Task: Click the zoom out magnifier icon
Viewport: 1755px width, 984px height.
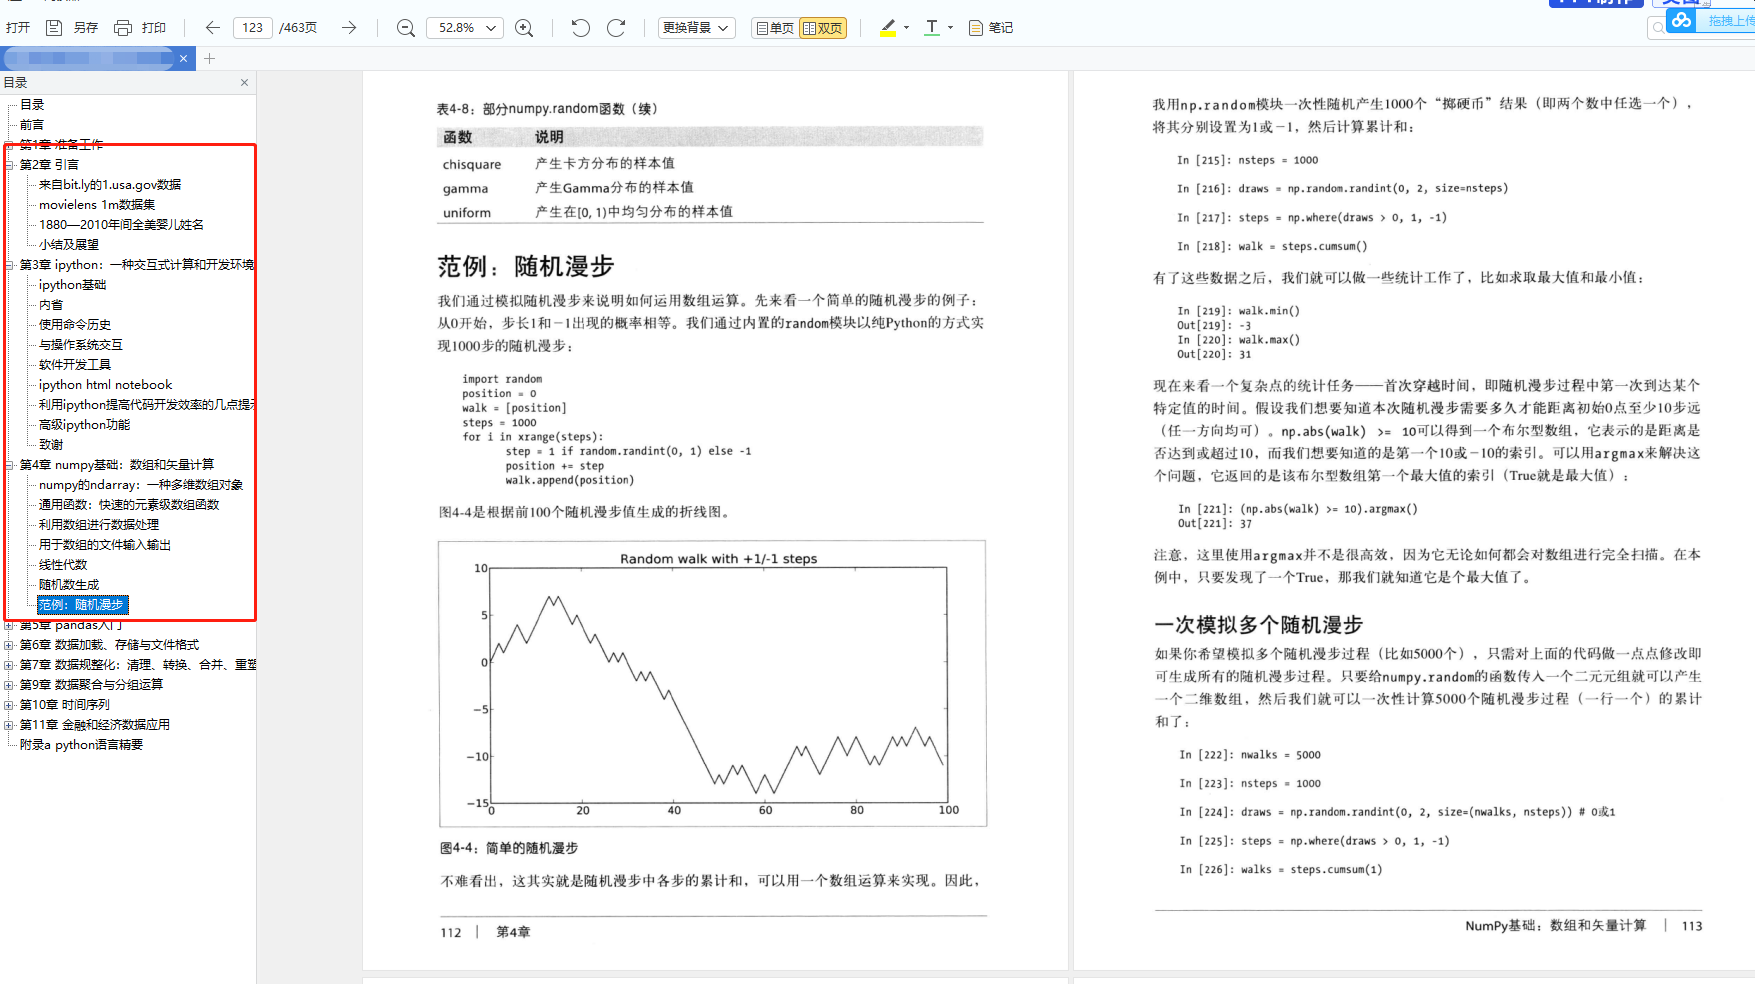Action: [x=405, y=28]
